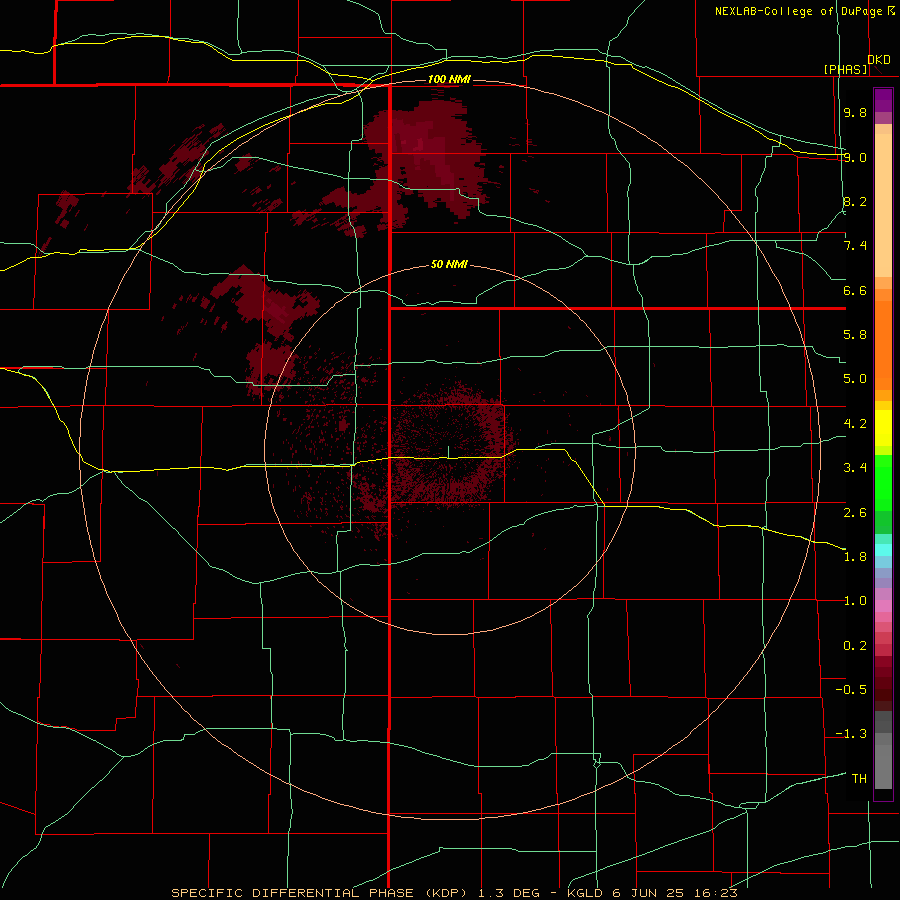Click the 0.2 scale value

pos(855,646)
